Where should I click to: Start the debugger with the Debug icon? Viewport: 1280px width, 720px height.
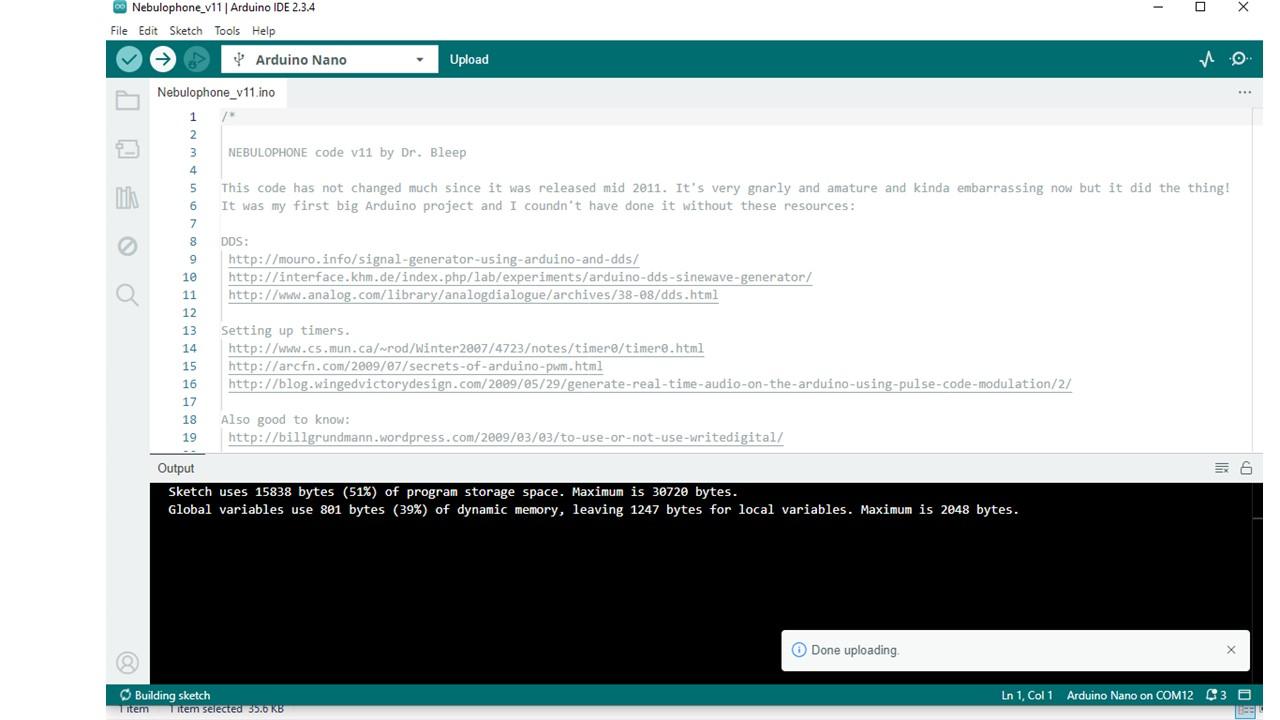click(x=196, y=59)
